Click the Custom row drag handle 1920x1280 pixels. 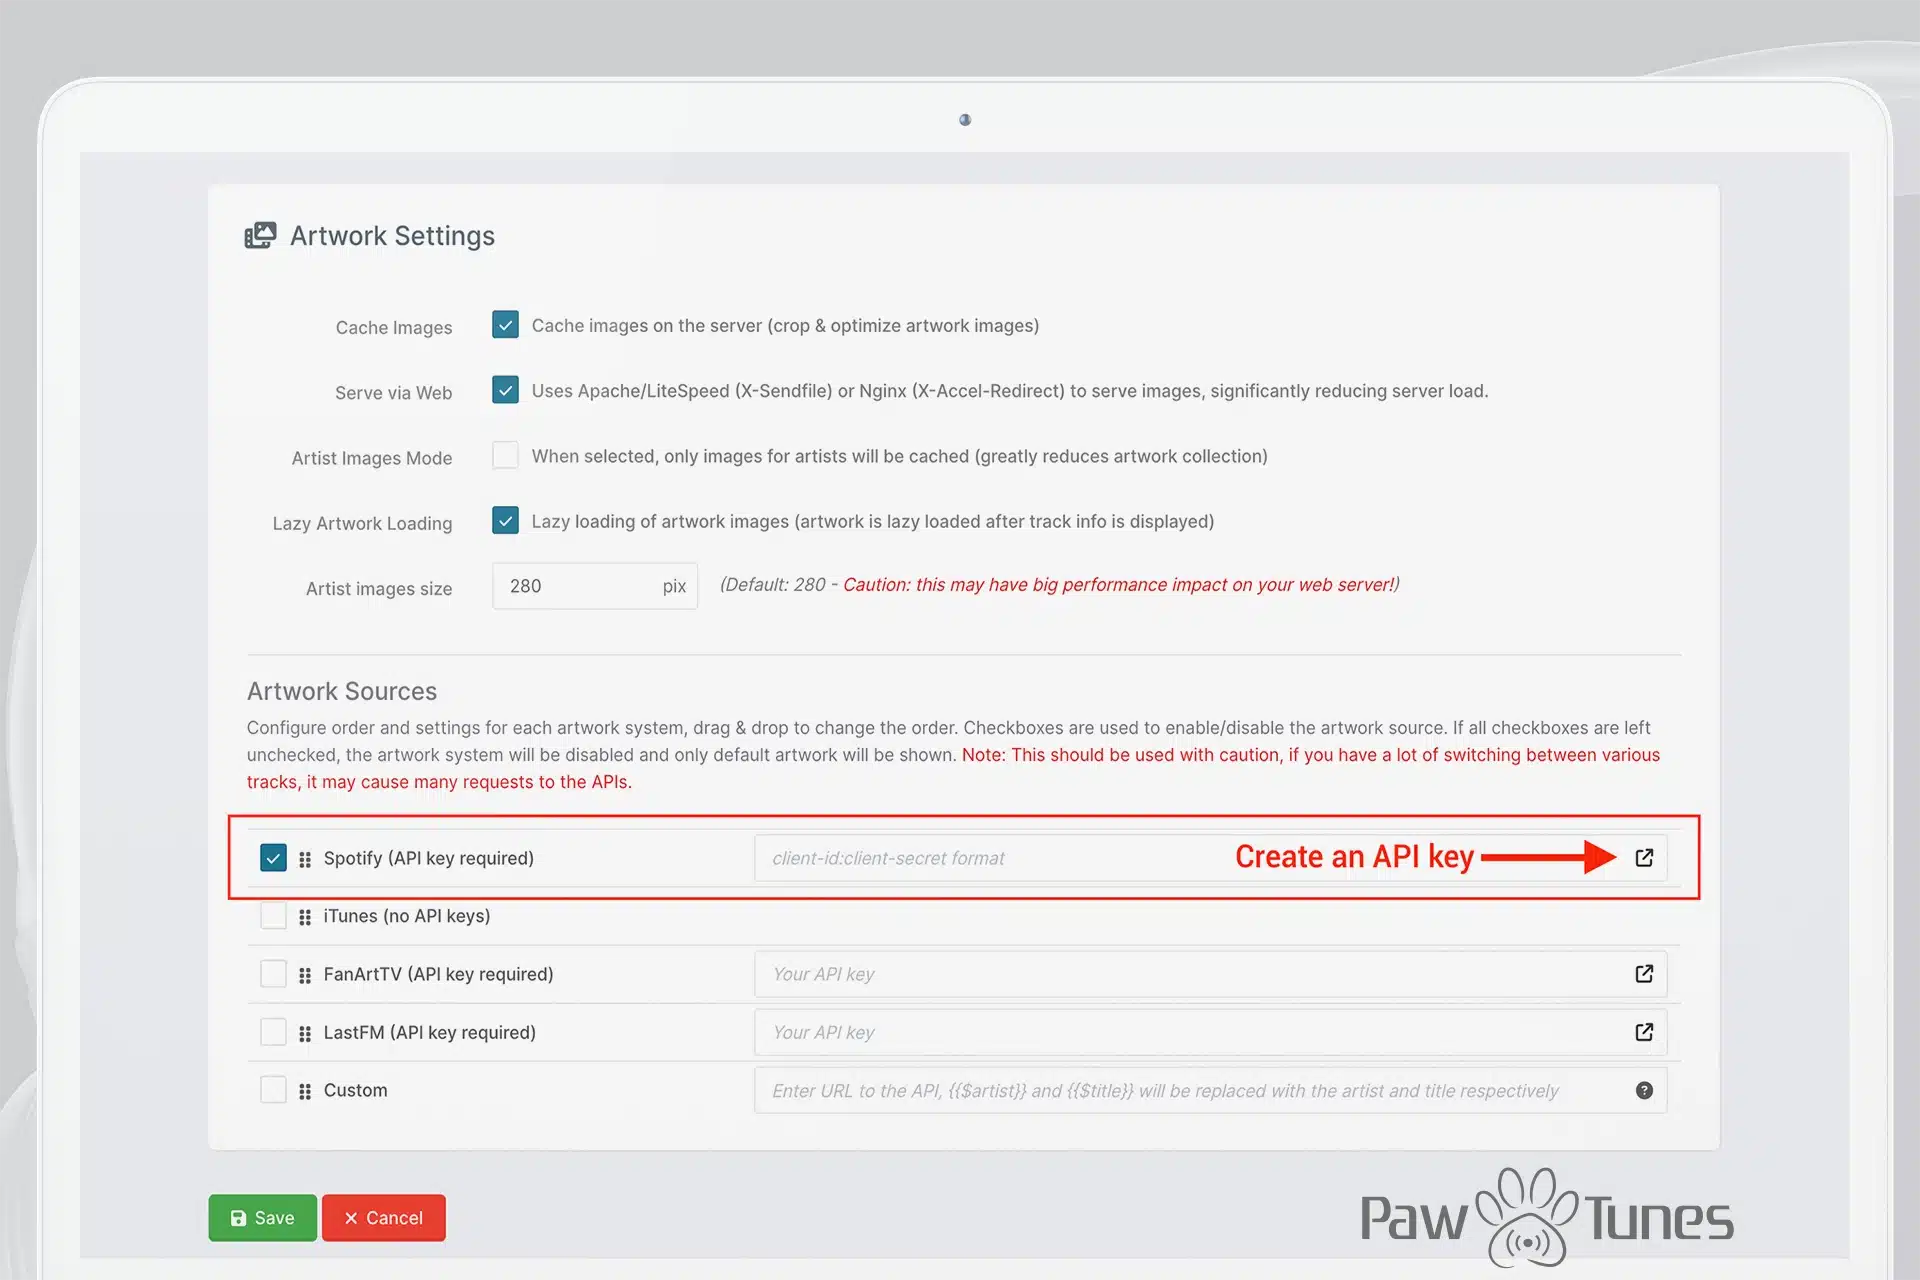coord(305,1091)
